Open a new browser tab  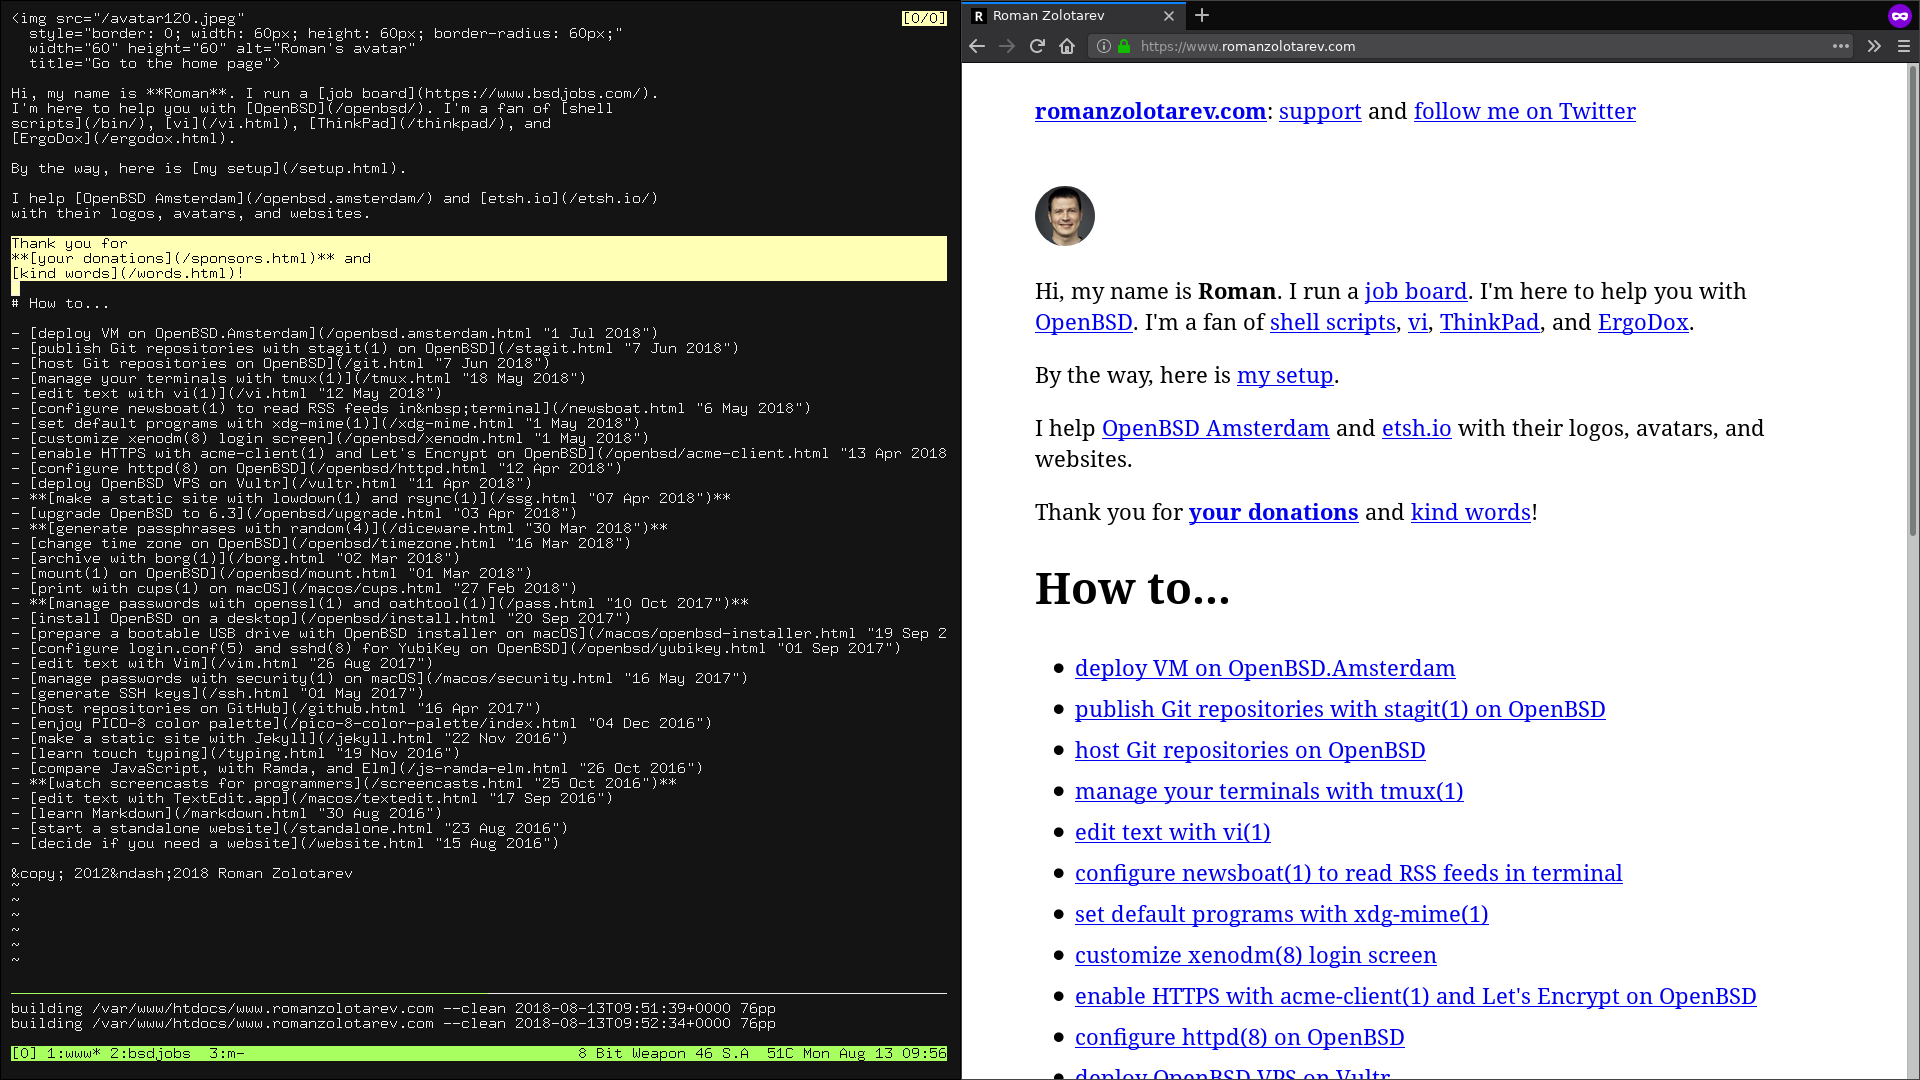click(x=1202, y=15)
